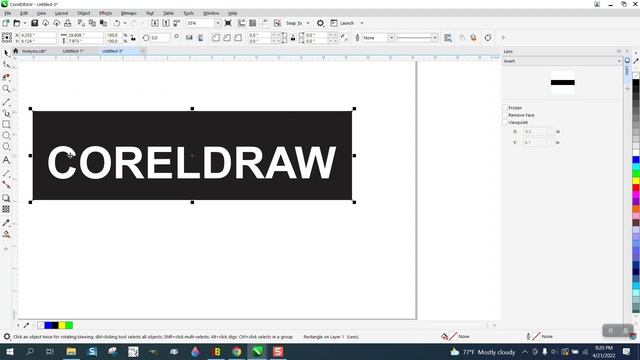The image size is (640, 360).
Task: Click the Save floppy disk icon
Action: (x=34, y=23)
